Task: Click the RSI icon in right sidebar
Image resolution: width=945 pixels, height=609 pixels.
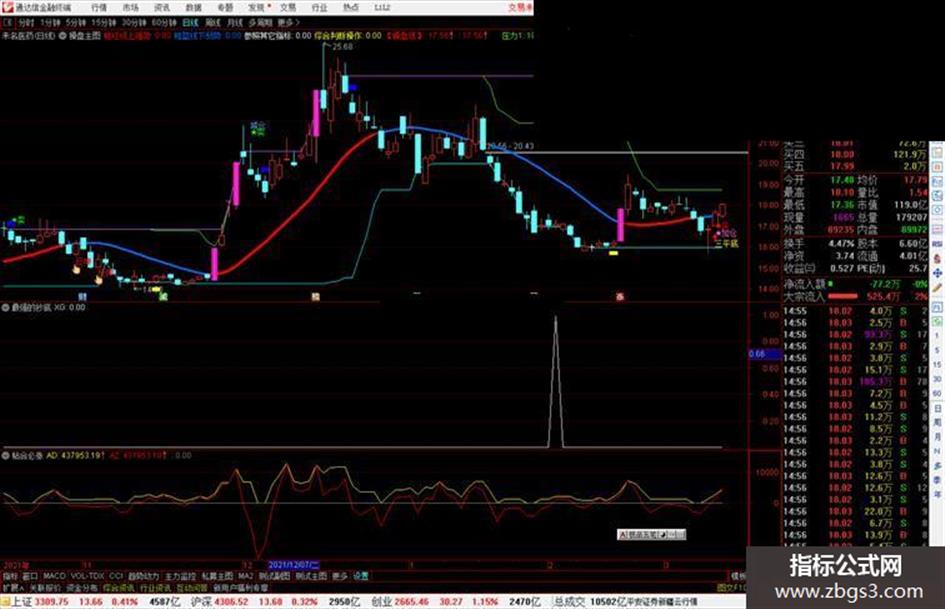Action: coord(937,244)
